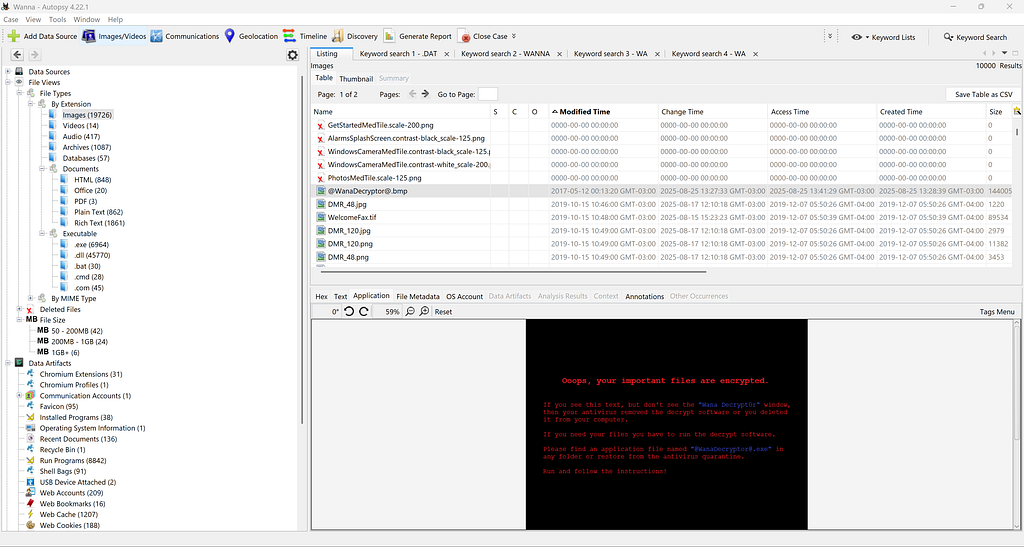The image size is (1024, 547).
Task: Rotate image counterclockwise
Action: coord(349,311)
